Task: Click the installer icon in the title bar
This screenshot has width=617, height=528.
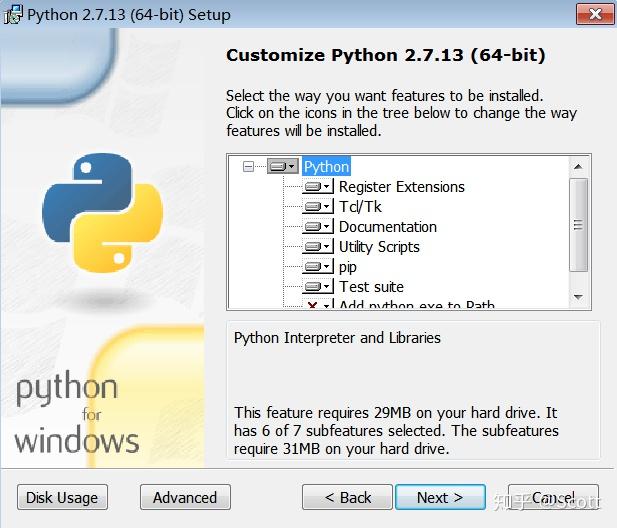Action: point(14,15)
